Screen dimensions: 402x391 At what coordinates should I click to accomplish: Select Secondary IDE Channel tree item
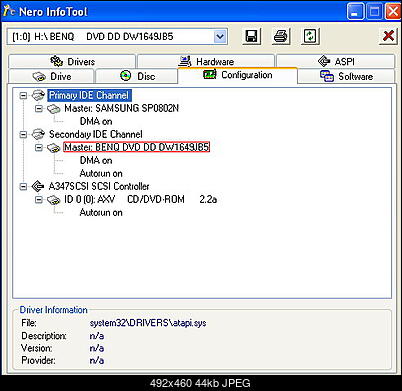tap(96, 134)
